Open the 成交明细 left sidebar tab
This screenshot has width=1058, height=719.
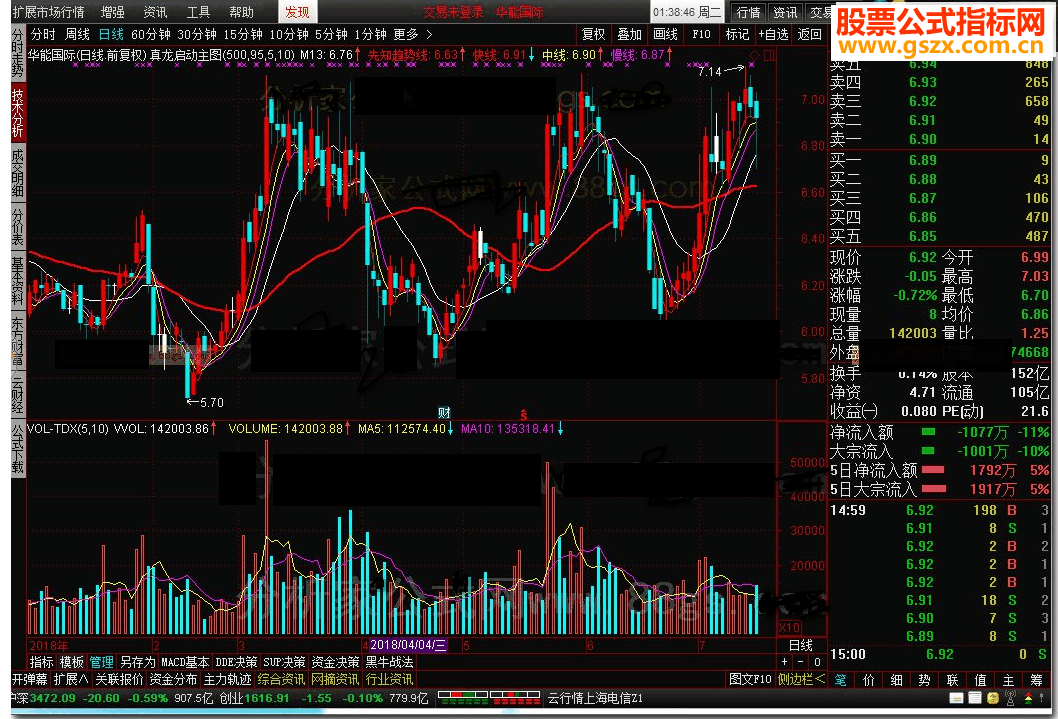coord(18,173)
